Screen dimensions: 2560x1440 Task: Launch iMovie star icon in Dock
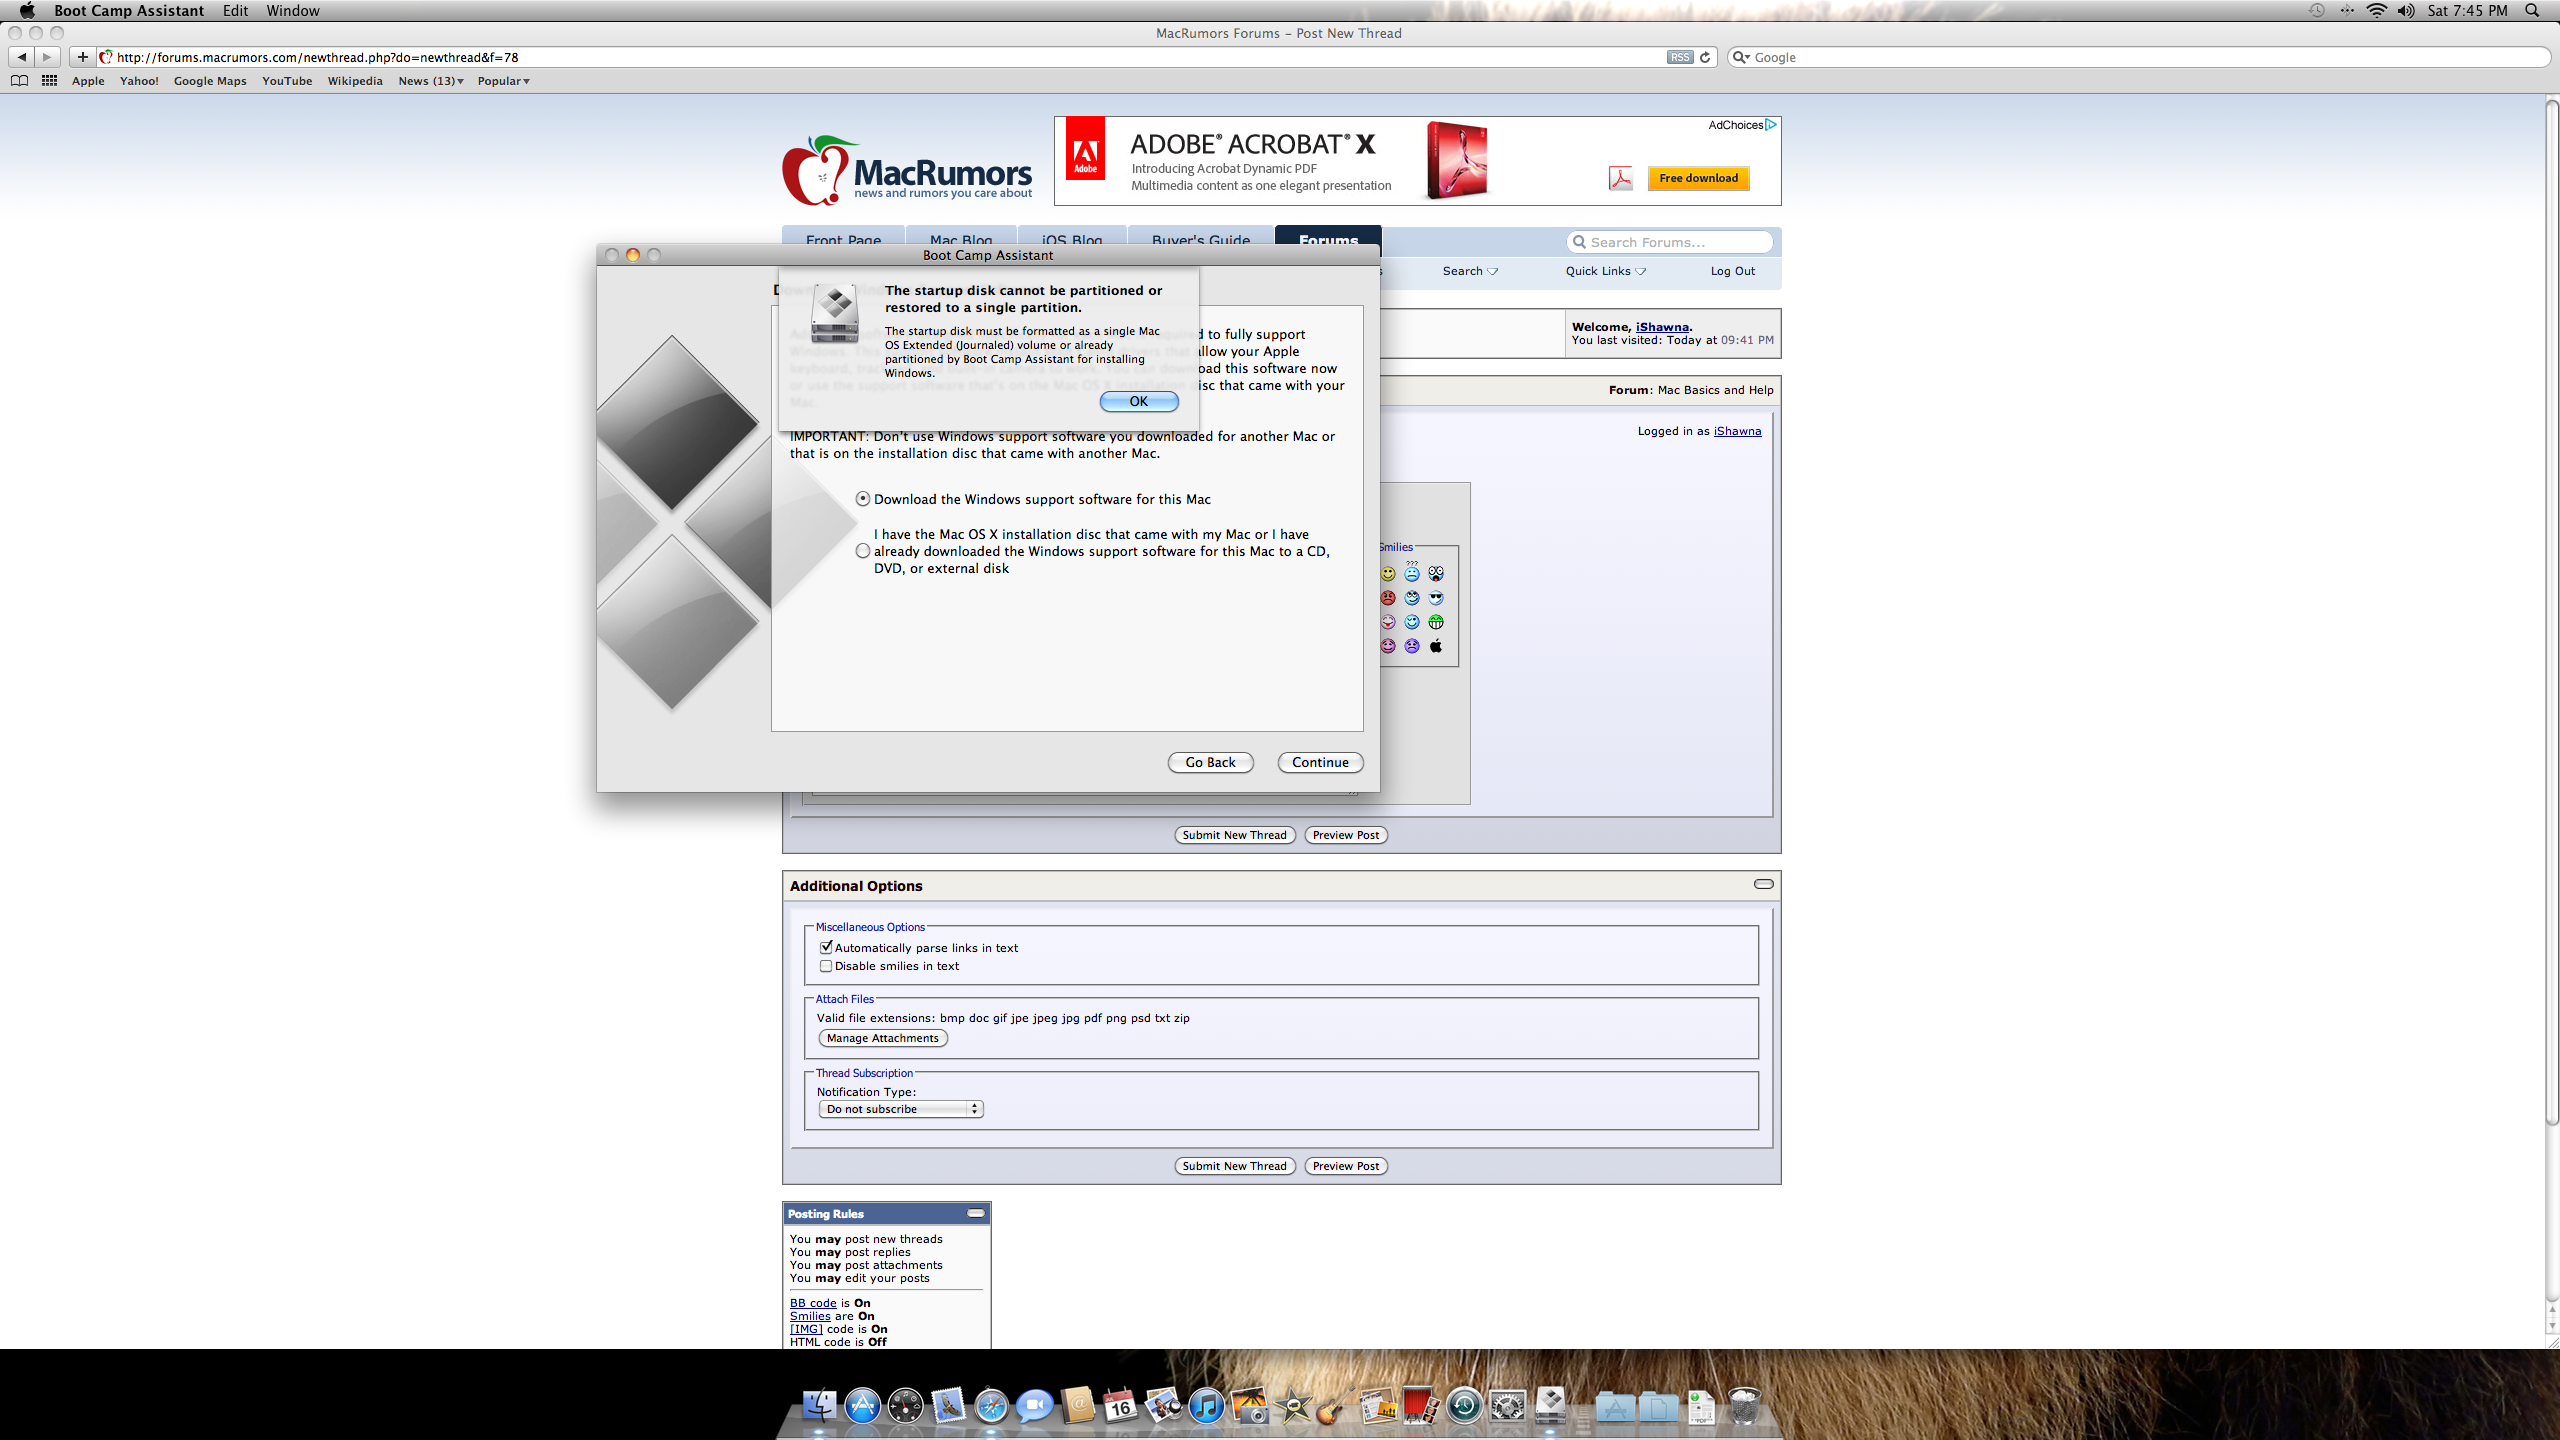coord(1292,1405)
